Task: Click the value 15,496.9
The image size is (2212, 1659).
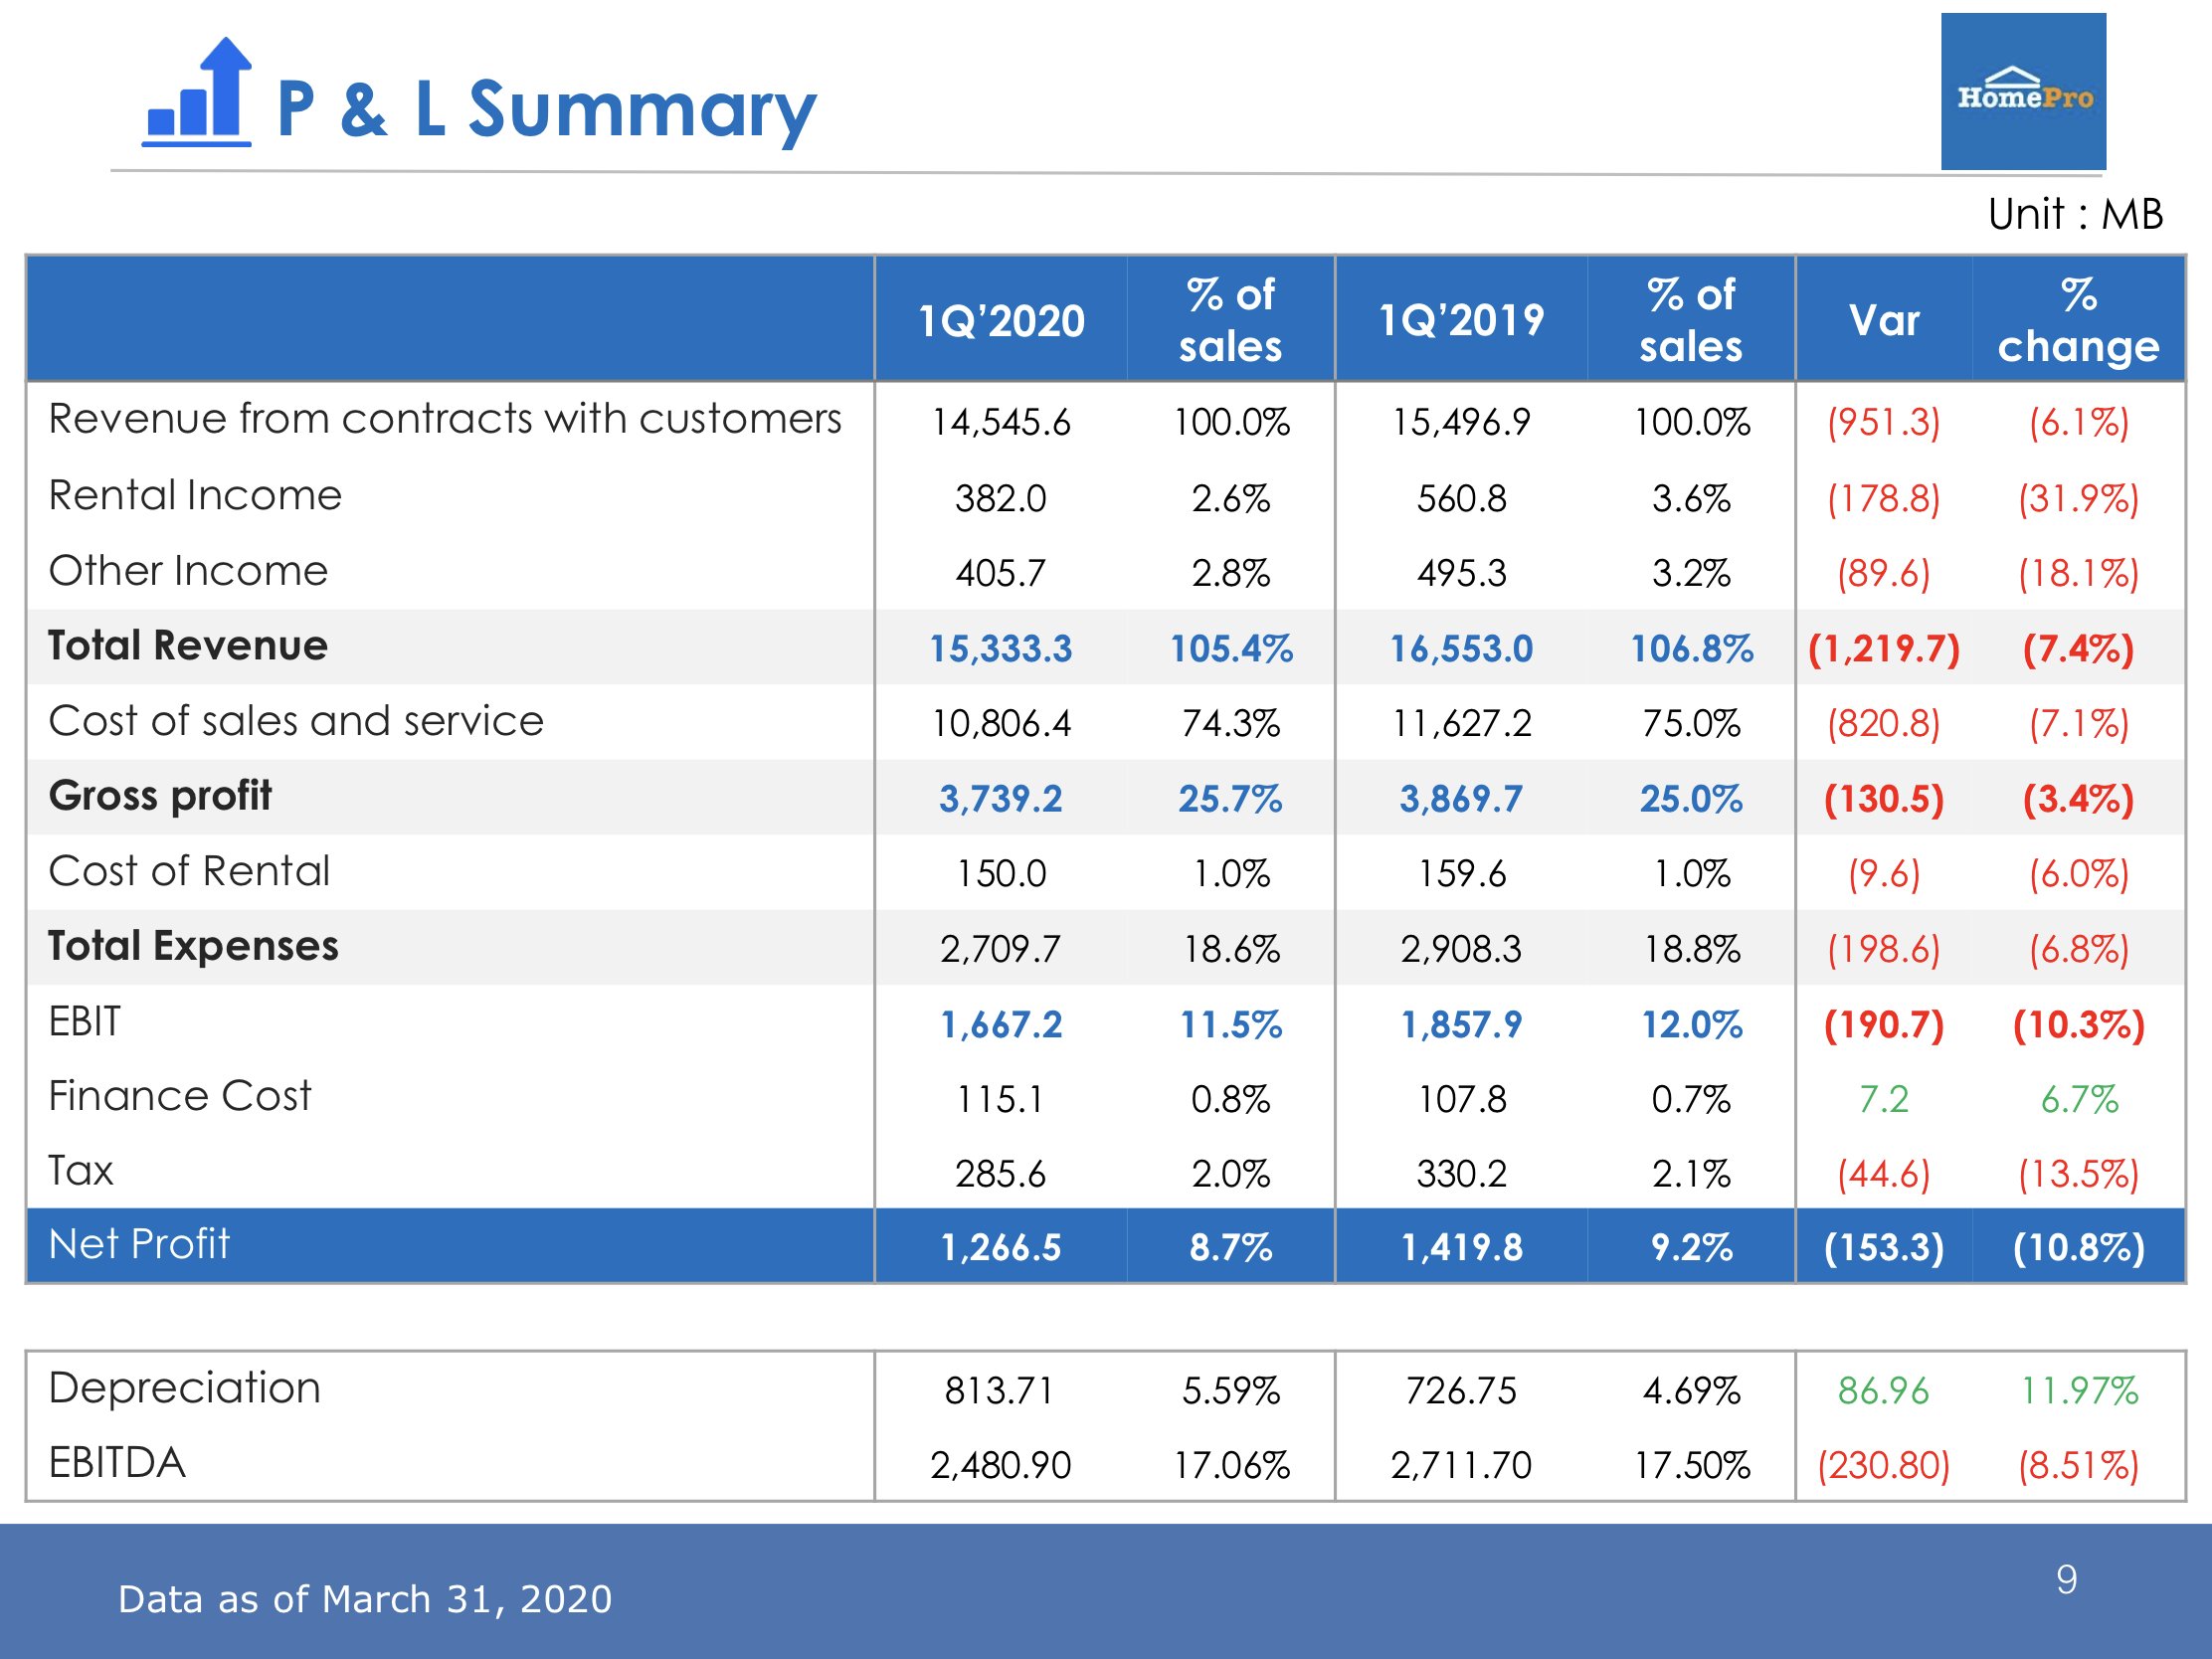Action: coord(1461,422)
